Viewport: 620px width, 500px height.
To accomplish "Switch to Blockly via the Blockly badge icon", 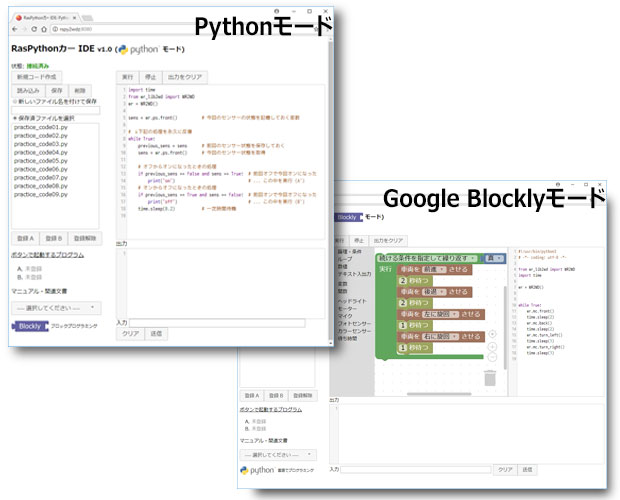I will tap(30, 326).
